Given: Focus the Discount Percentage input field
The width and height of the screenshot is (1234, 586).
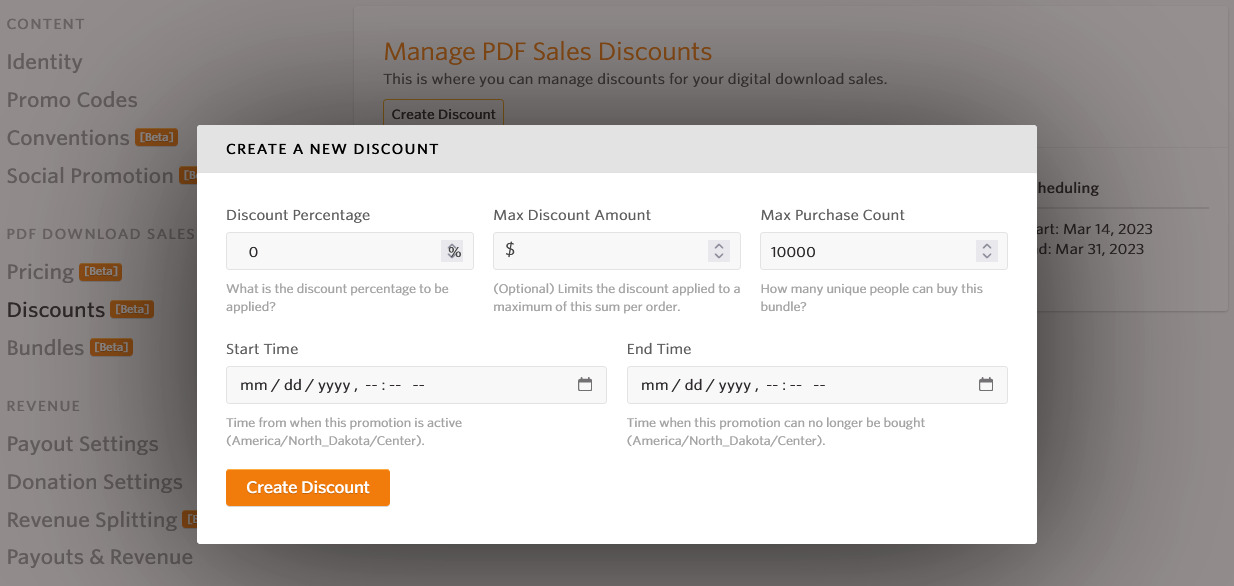Looking at the screenshot, I should 350,252.
